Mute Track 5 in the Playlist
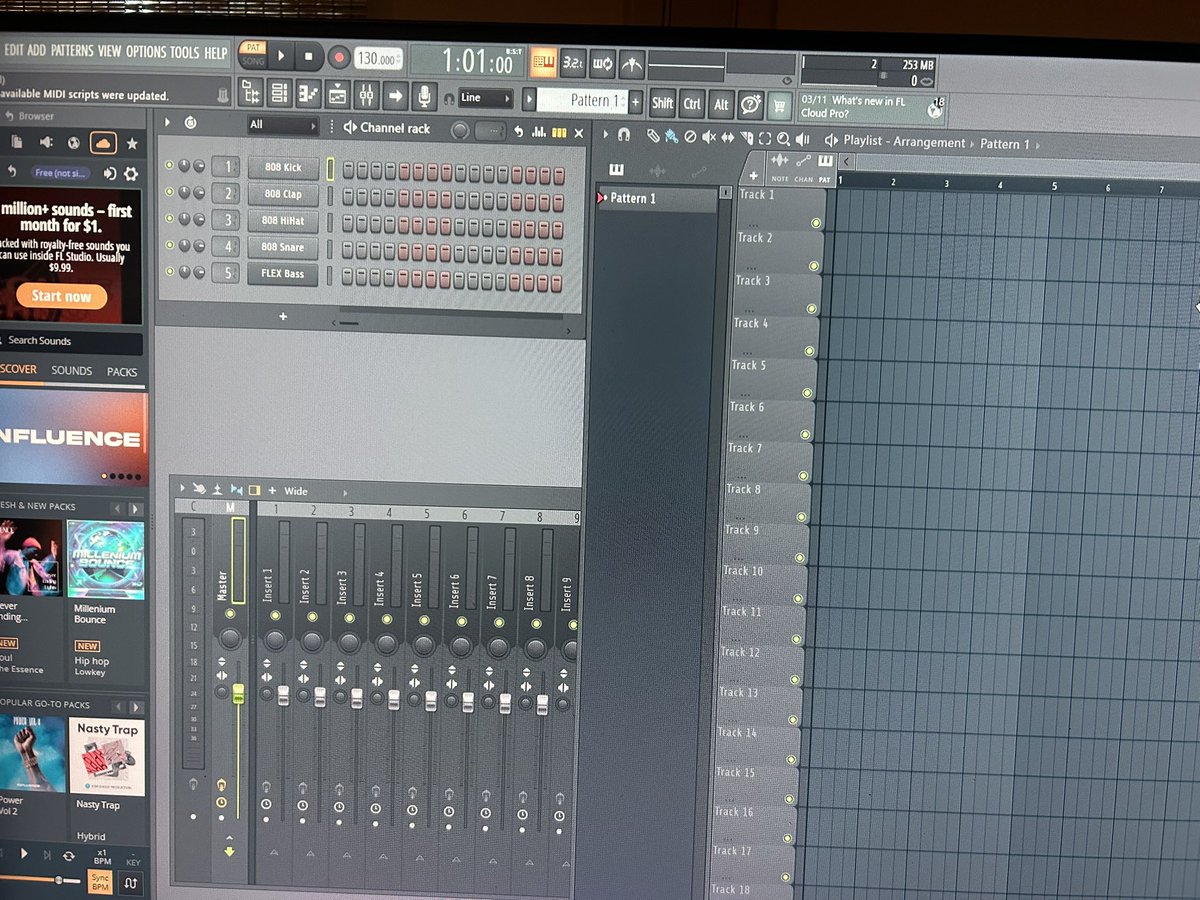Screen dimensions: 1200x900 tap(806, 393)
